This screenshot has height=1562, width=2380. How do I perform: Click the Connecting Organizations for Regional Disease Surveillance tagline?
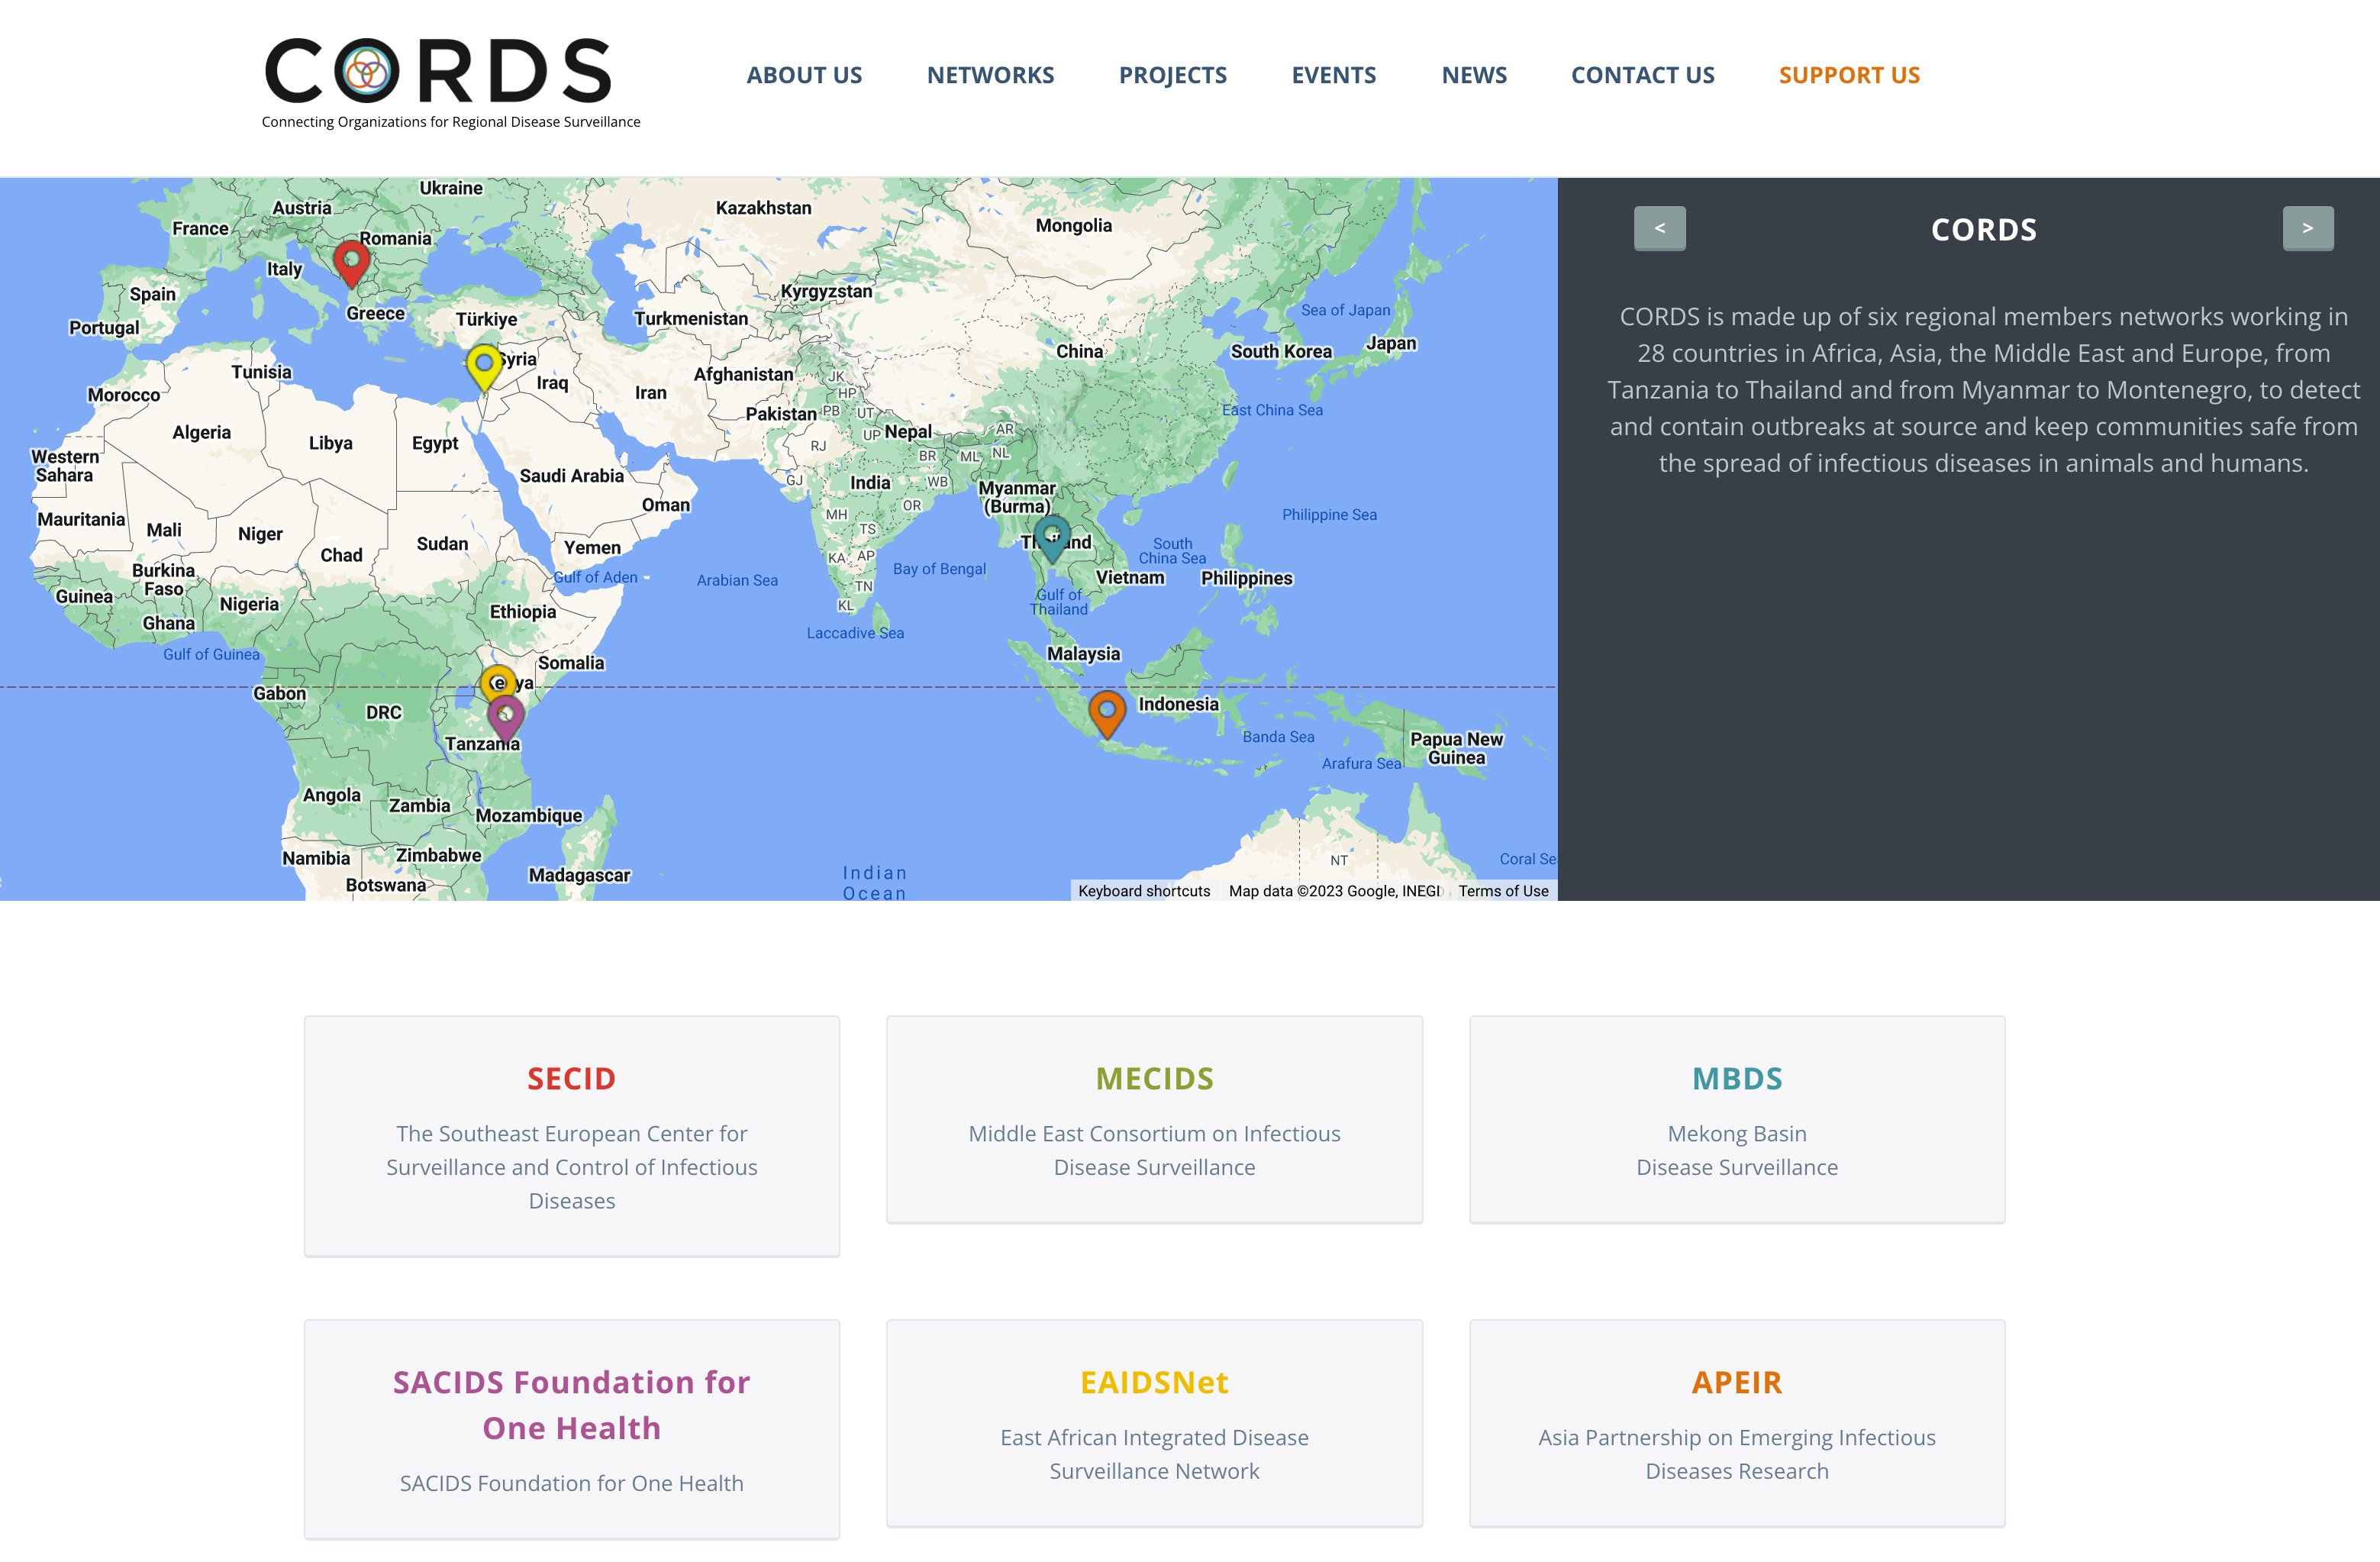tap(451, 122)
